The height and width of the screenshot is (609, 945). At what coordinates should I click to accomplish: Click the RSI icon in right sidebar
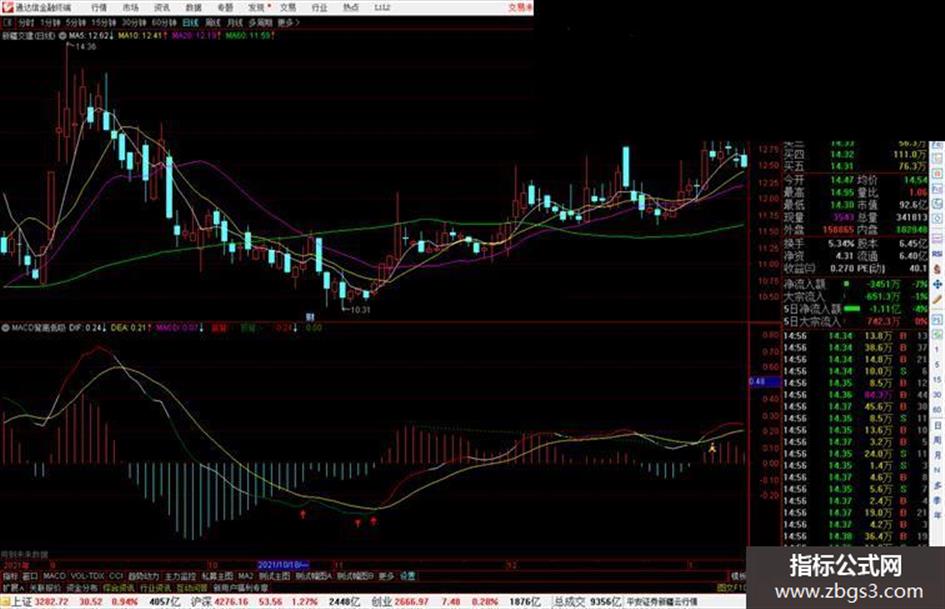[x=937, y=254]
